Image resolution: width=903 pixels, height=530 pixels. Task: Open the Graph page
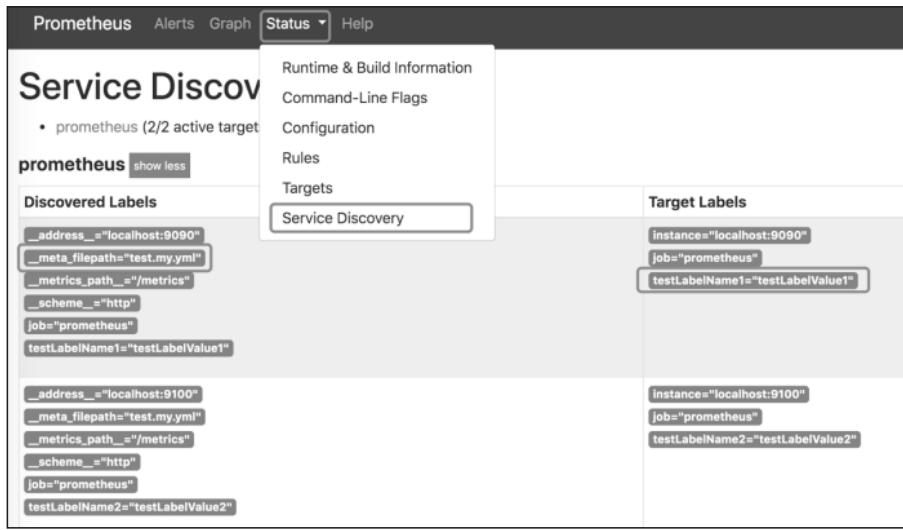click(x=230, y=24)
